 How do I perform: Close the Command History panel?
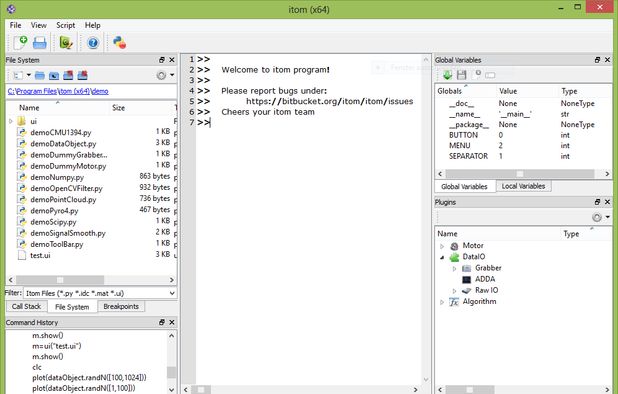pos(172,322)
